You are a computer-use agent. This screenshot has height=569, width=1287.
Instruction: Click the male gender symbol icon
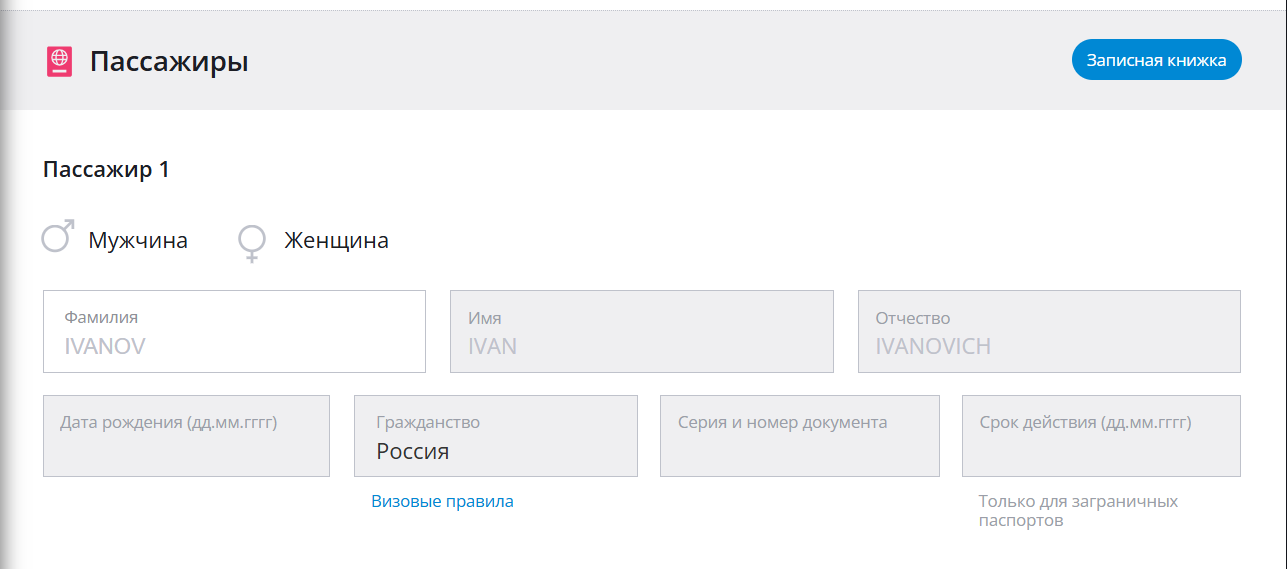click(57, 238)
